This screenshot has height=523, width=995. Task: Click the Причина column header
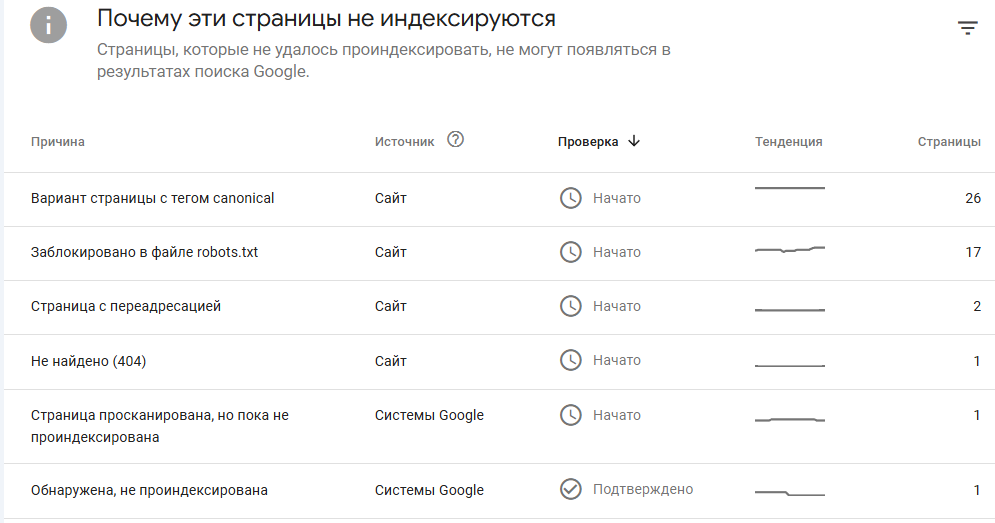[58, 142]
